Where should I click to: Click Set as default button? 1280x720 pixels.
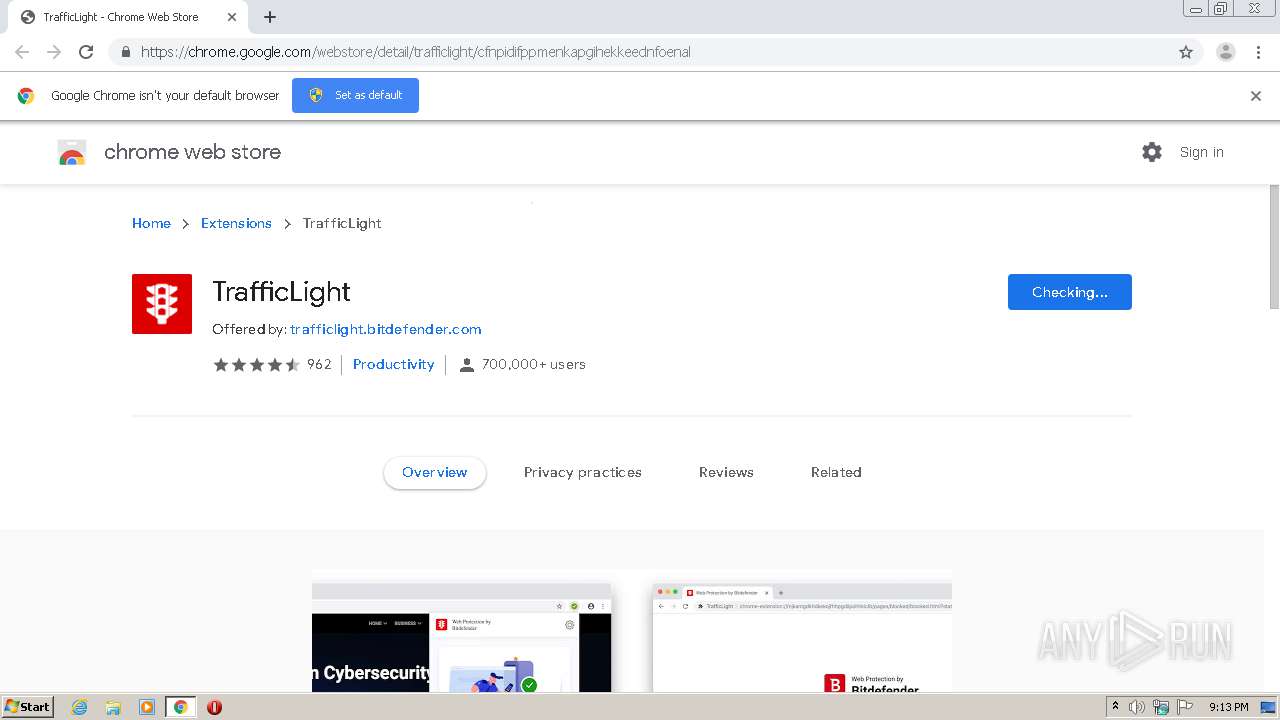click(355, 95)
